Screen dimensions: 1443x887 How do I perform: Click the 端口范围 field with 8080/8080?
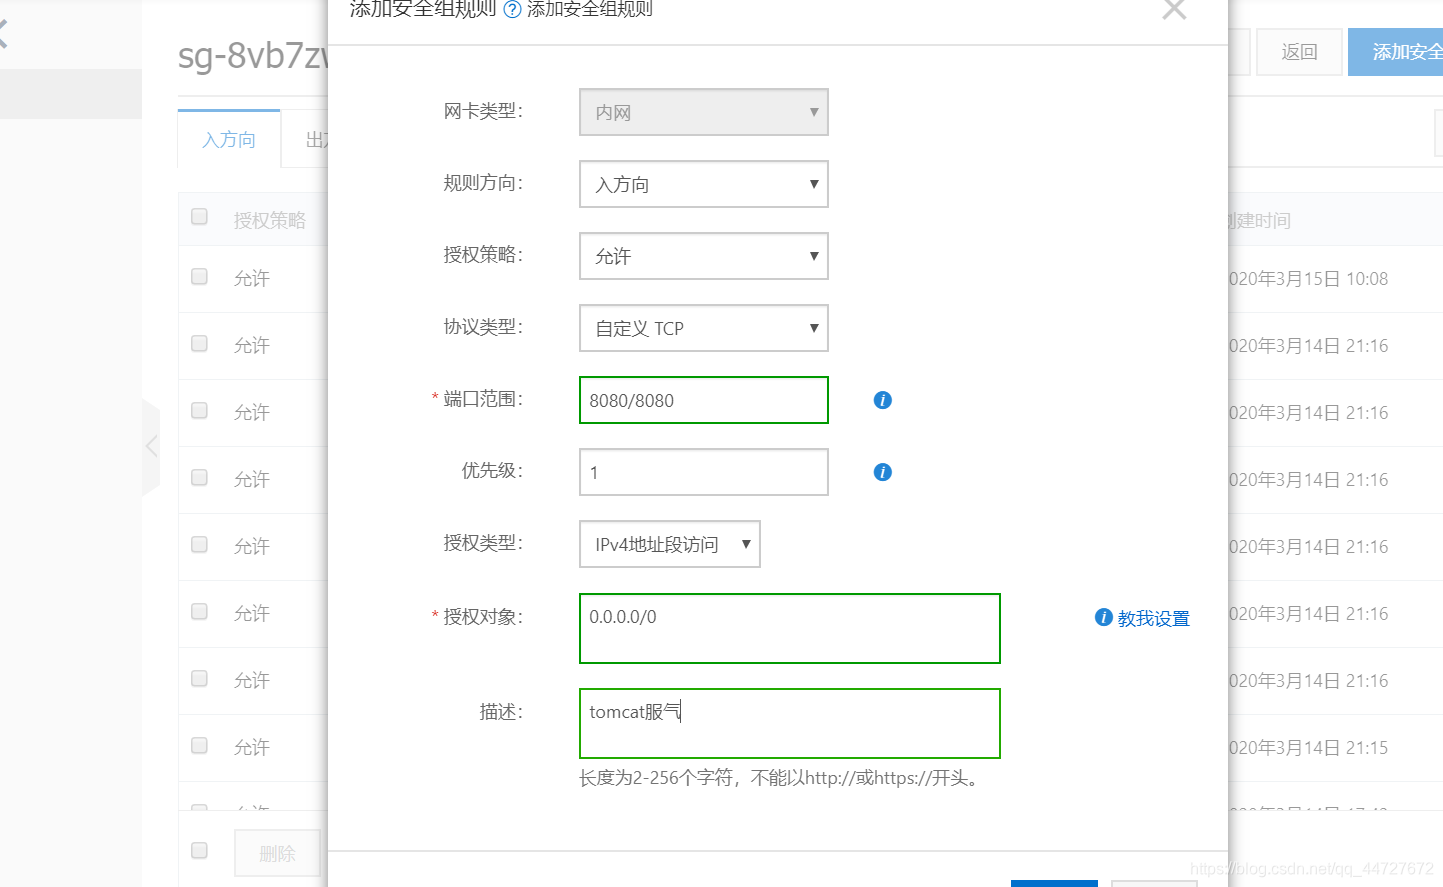click(704, 400)
